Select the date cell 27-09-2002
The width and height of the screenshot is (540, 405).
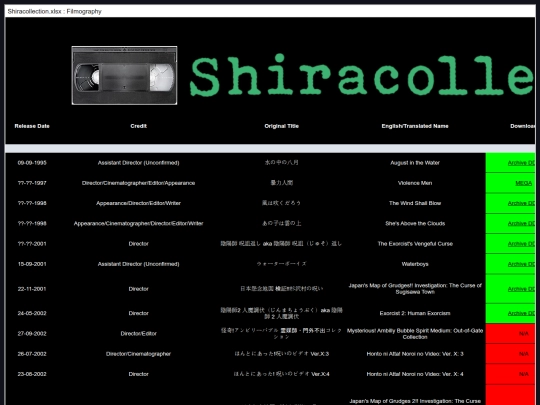[32, 334]
